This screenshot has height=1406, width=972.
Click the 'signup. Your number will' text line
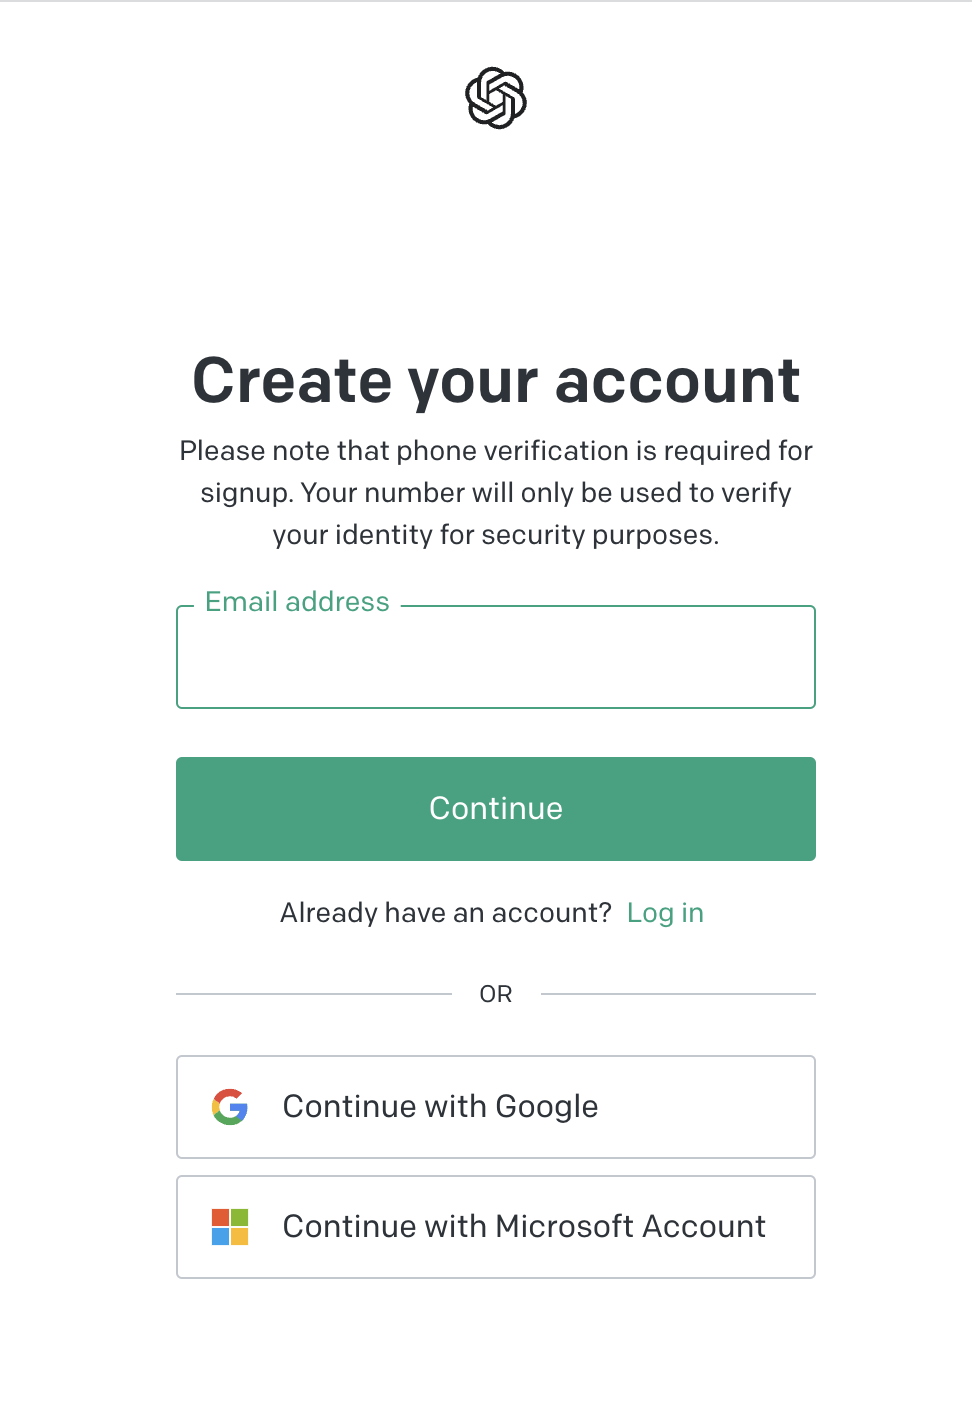click(x=496, y=493)
